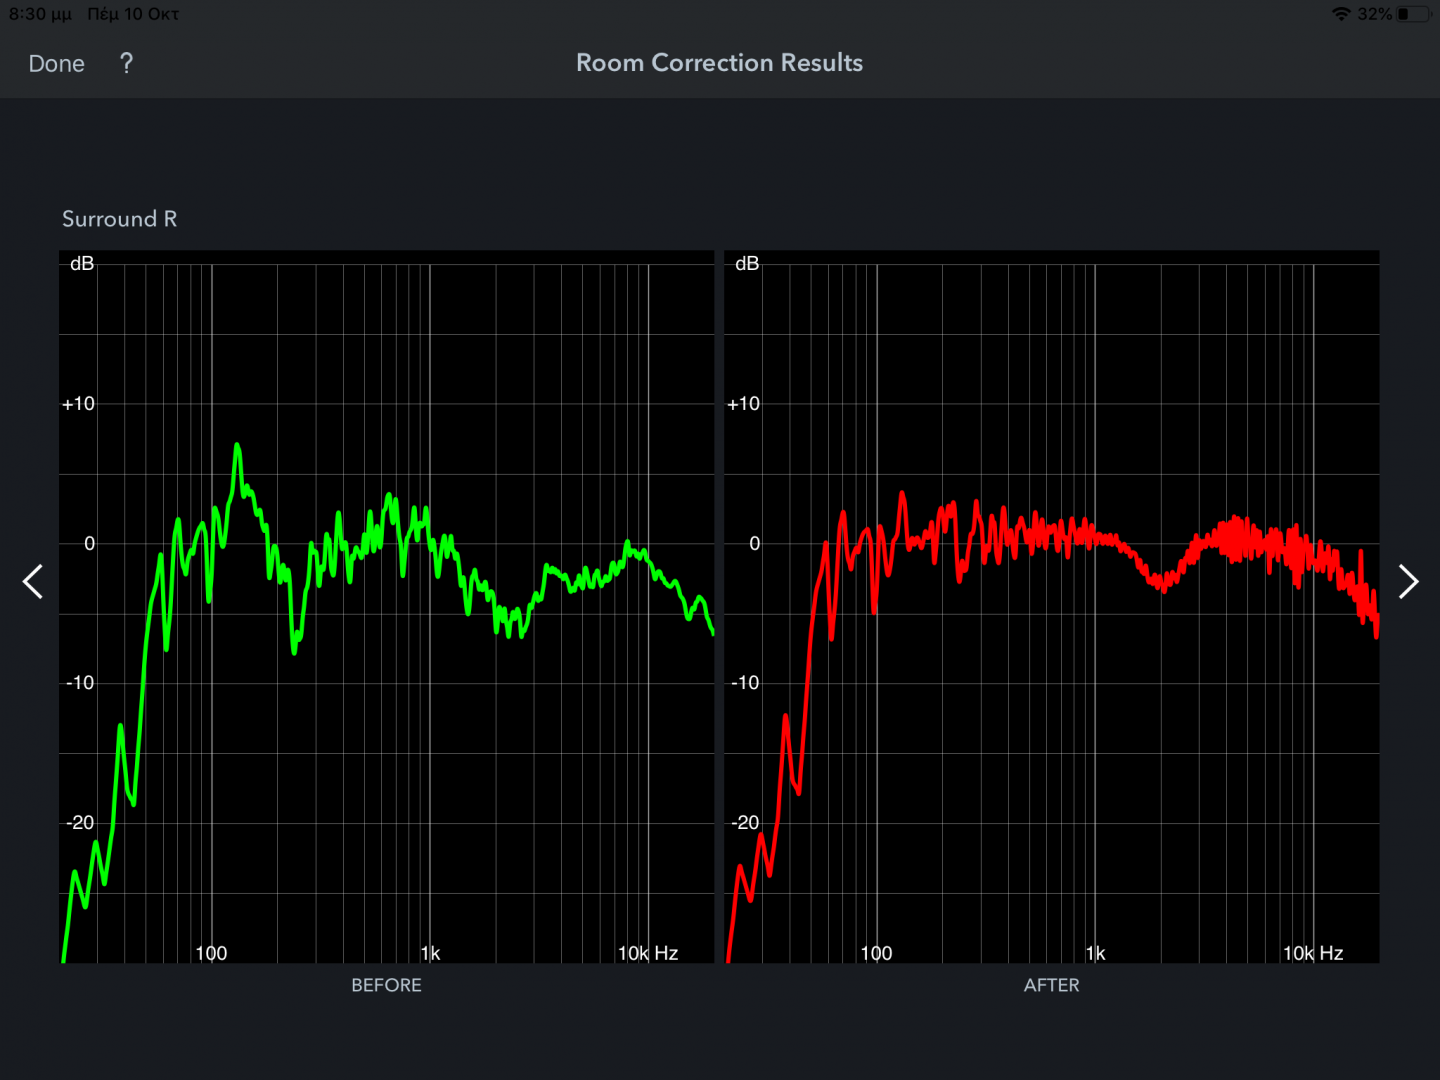Click the 10k Hz label on BEFORE graph
This screenshot has width=1440, height=1080.
point(648,953)
